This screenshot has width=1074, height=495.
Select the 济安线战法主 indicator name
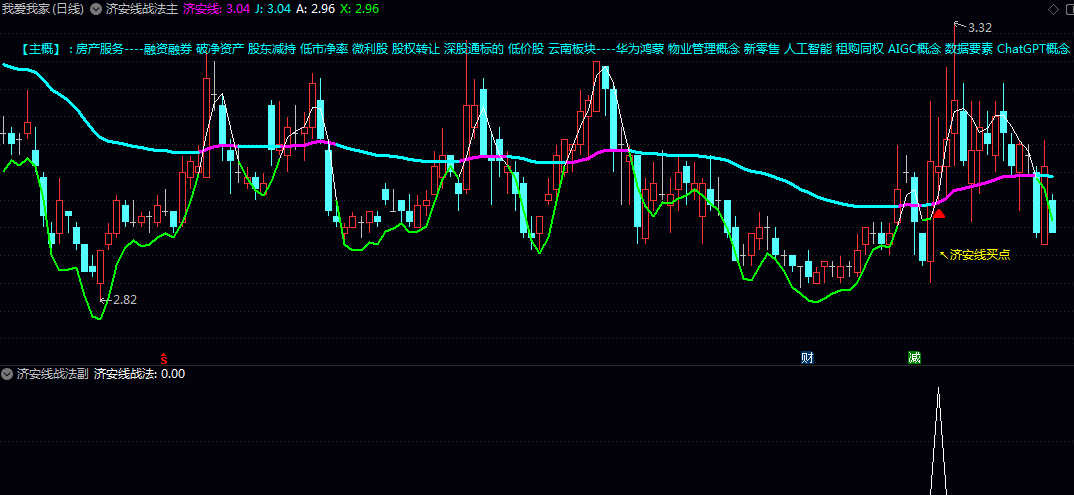pos(142,9)
